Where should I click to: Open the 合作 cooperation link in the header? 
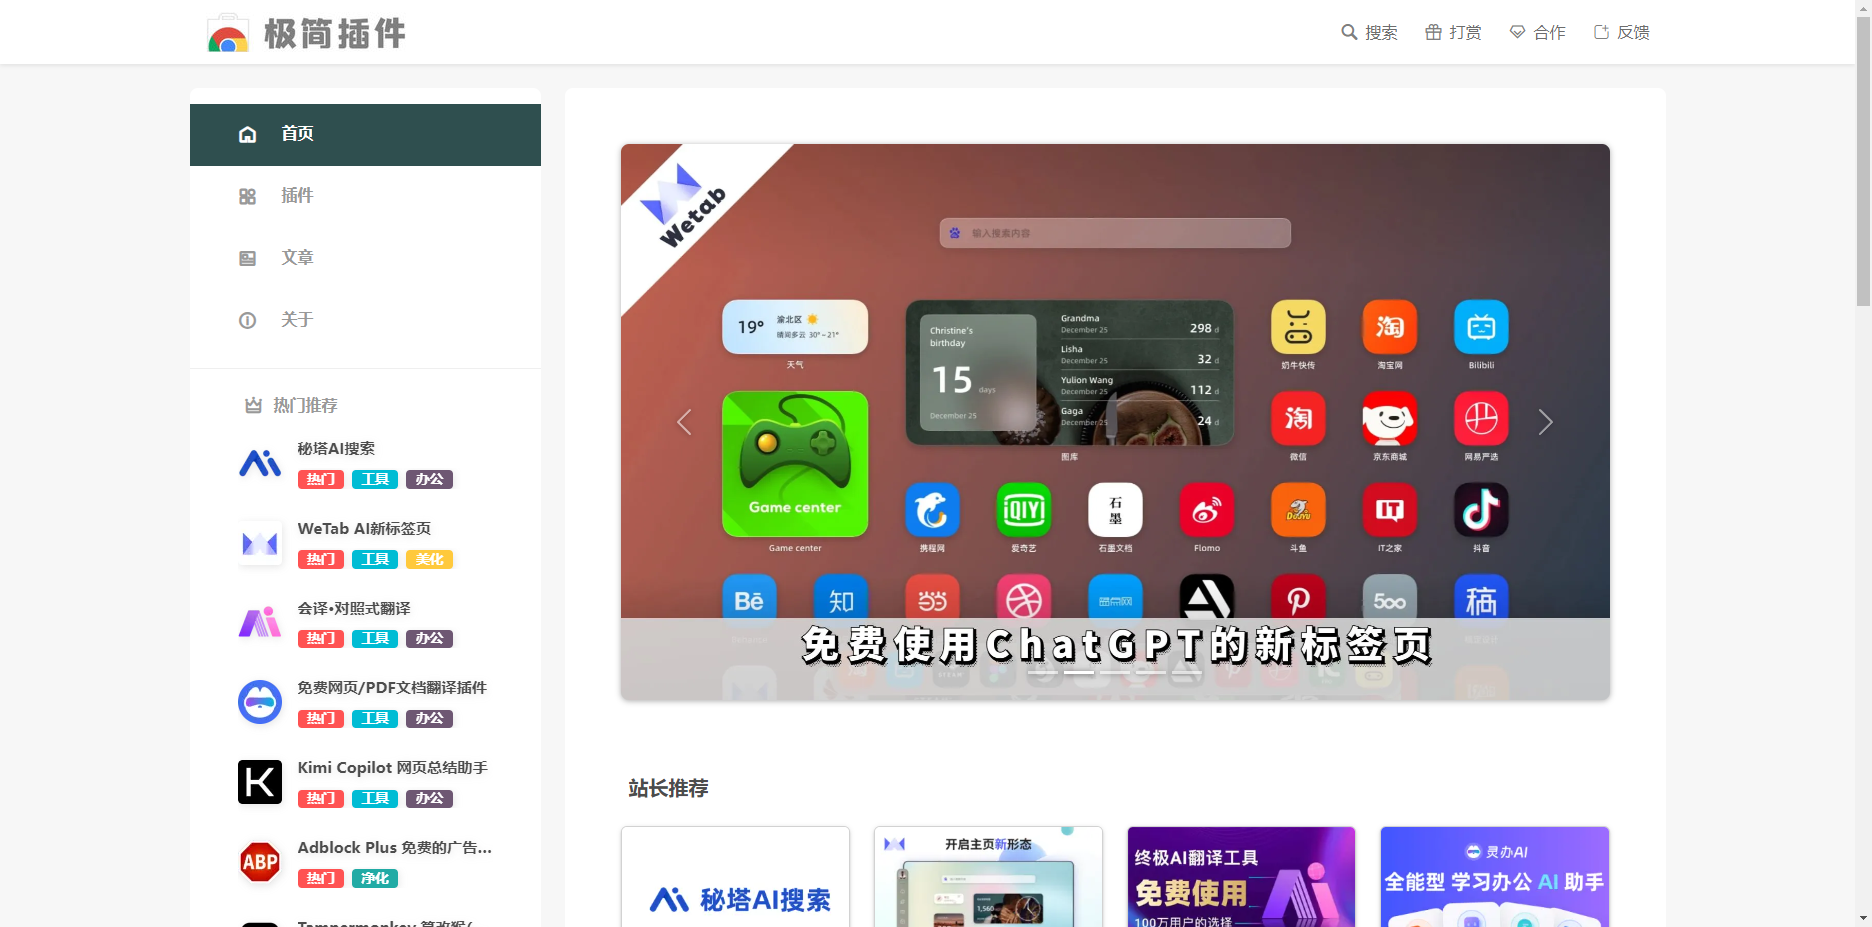tap(1537, 32)
